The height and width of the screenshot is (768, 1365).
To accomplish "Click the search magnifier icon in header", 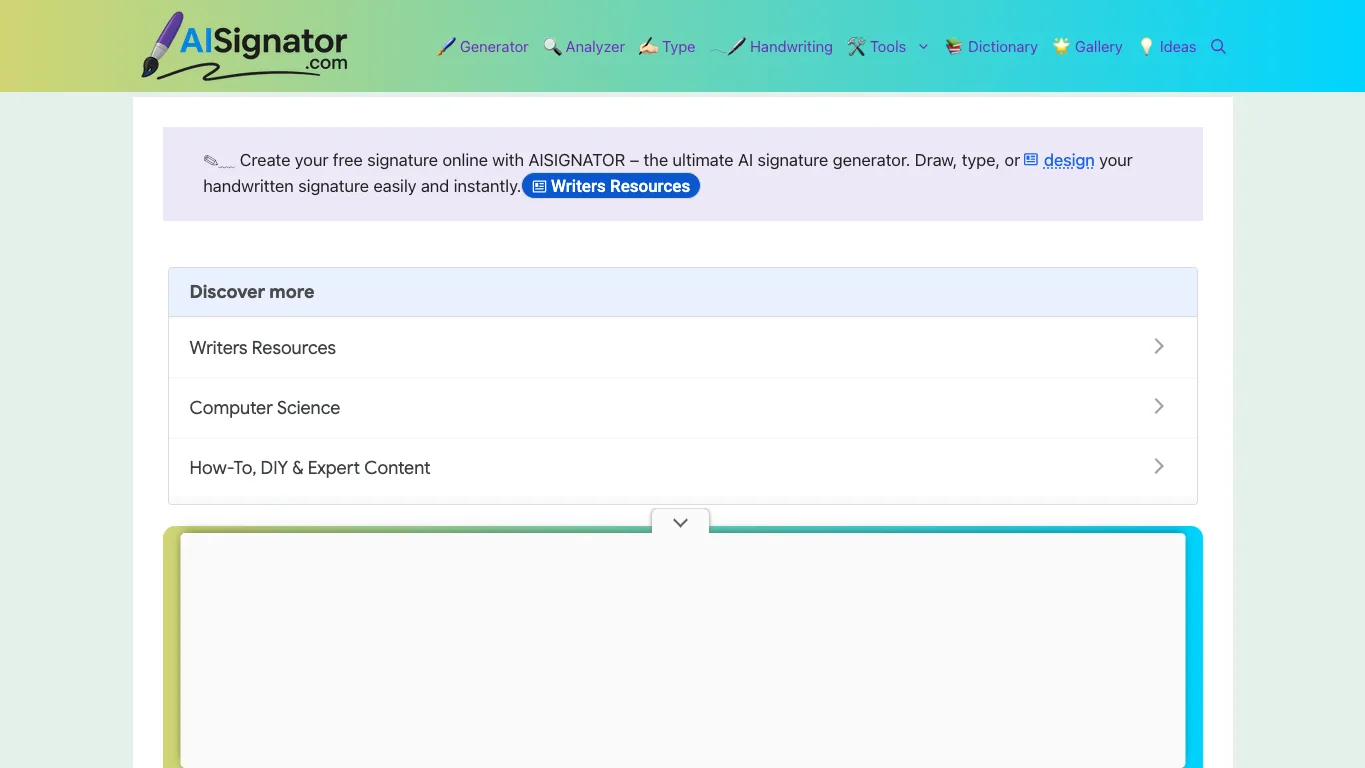I will click(x=1218, y=46).
